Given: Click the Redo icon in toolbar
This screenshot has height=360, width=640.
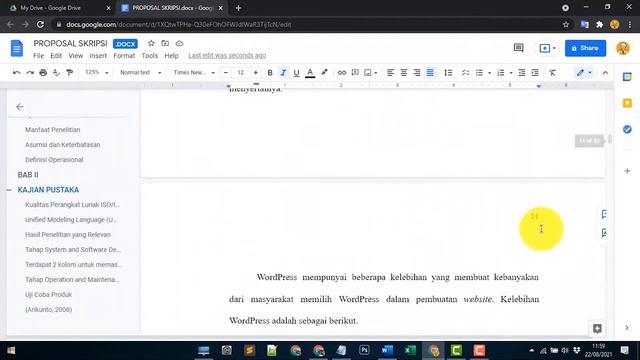Looking at the screenshot, I should [x=30, y=73].
